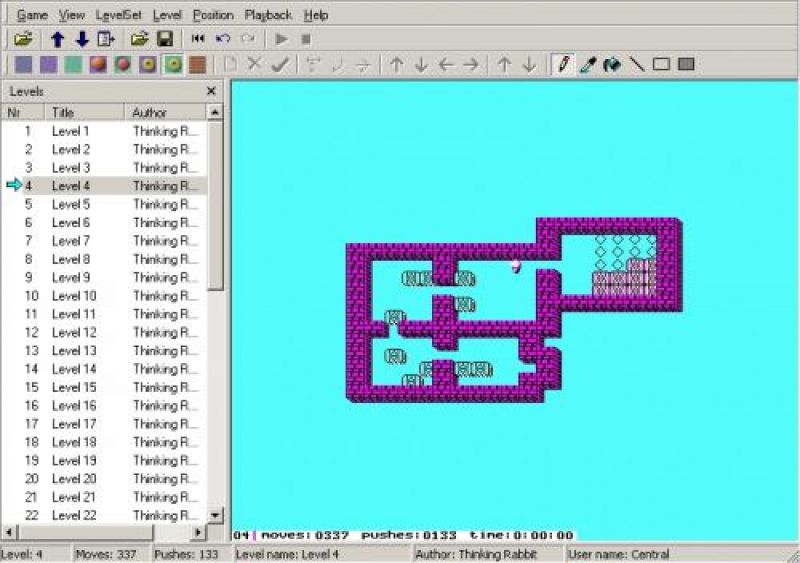Screen dimensions: 800x563
Task: Select the purple square tile
Action: point(48,65)
